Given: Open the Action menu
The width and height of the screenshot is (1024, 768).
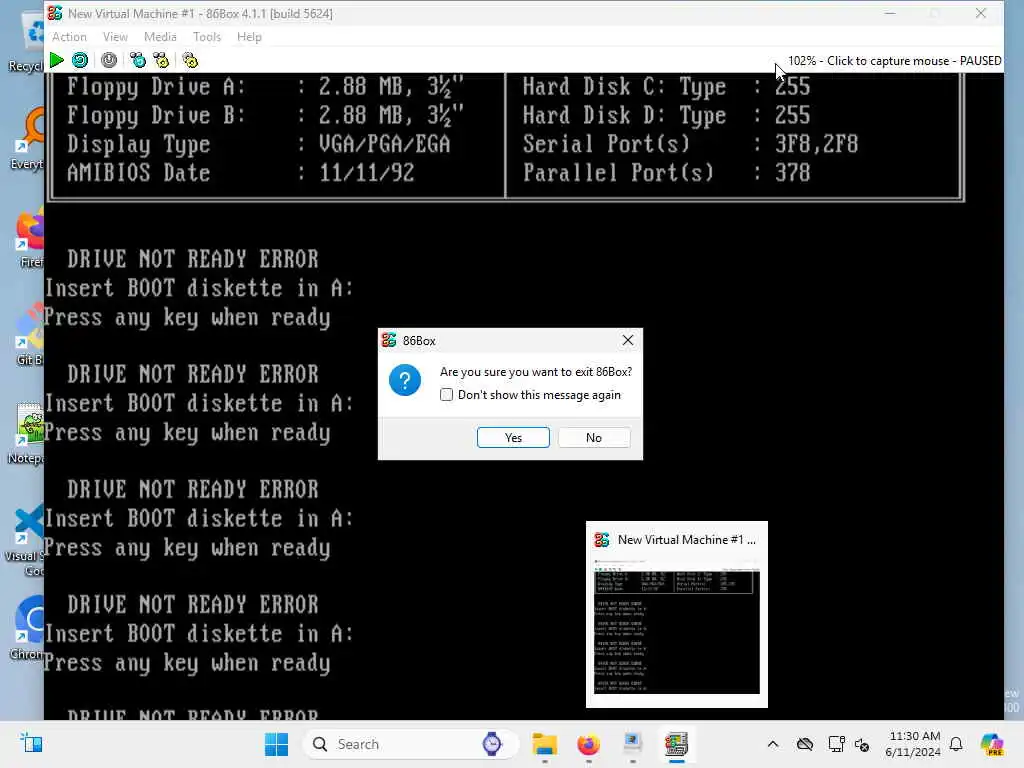Looking at the screenshot, I should pyautogui.click(x=69, y=37).
